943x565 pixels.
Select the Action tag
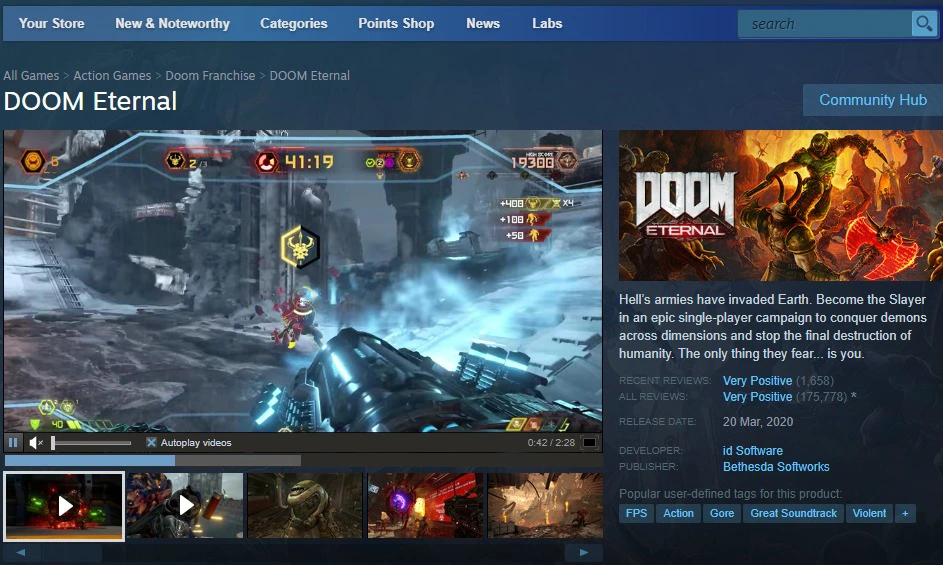pos(678,513)
